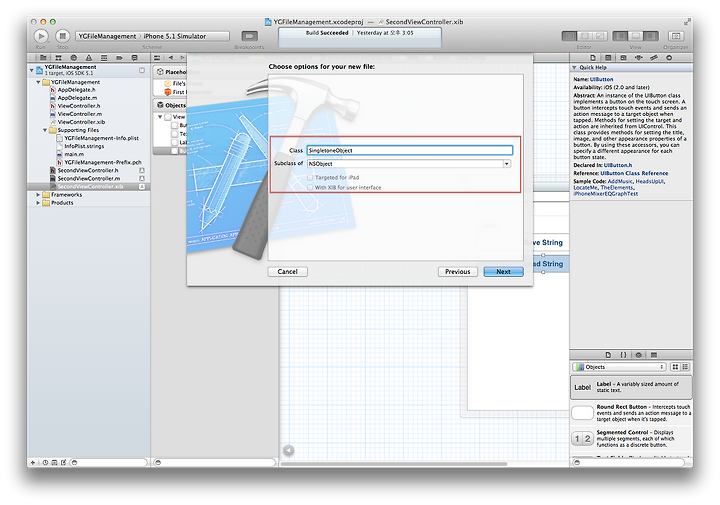Toggle the utilities pane view button
The image size is (720, 505).
click(651, 36)
